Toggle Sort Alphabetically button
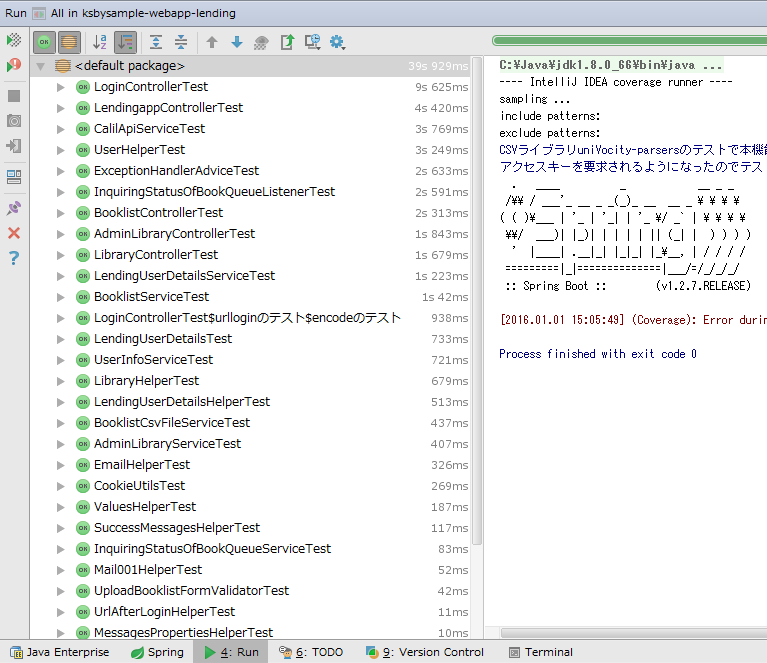Screen dimensions: 767x663 click(x=100, y=42)
